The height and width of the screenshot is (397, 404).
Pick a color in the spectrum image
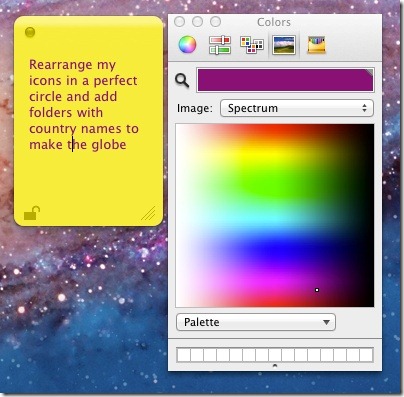(275, 215)
